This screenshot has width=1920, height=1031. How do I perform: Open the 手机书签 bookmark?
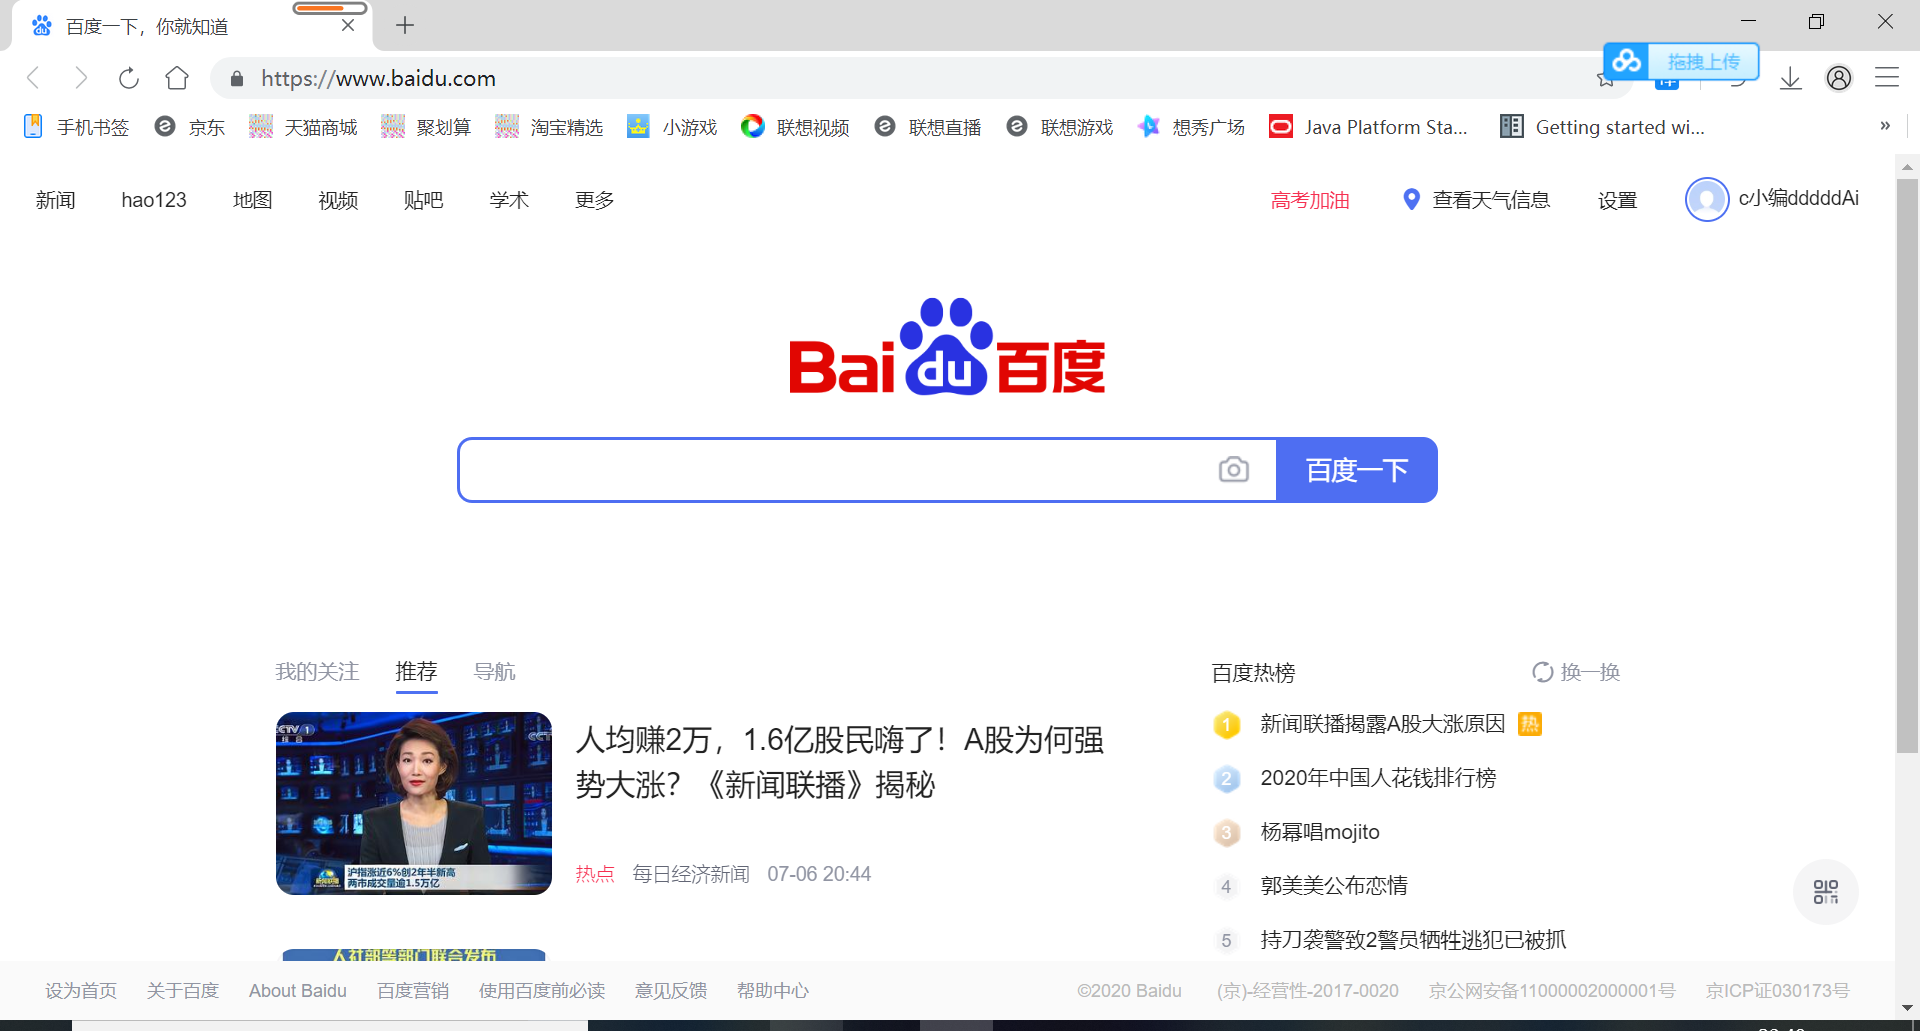[76, 127]
